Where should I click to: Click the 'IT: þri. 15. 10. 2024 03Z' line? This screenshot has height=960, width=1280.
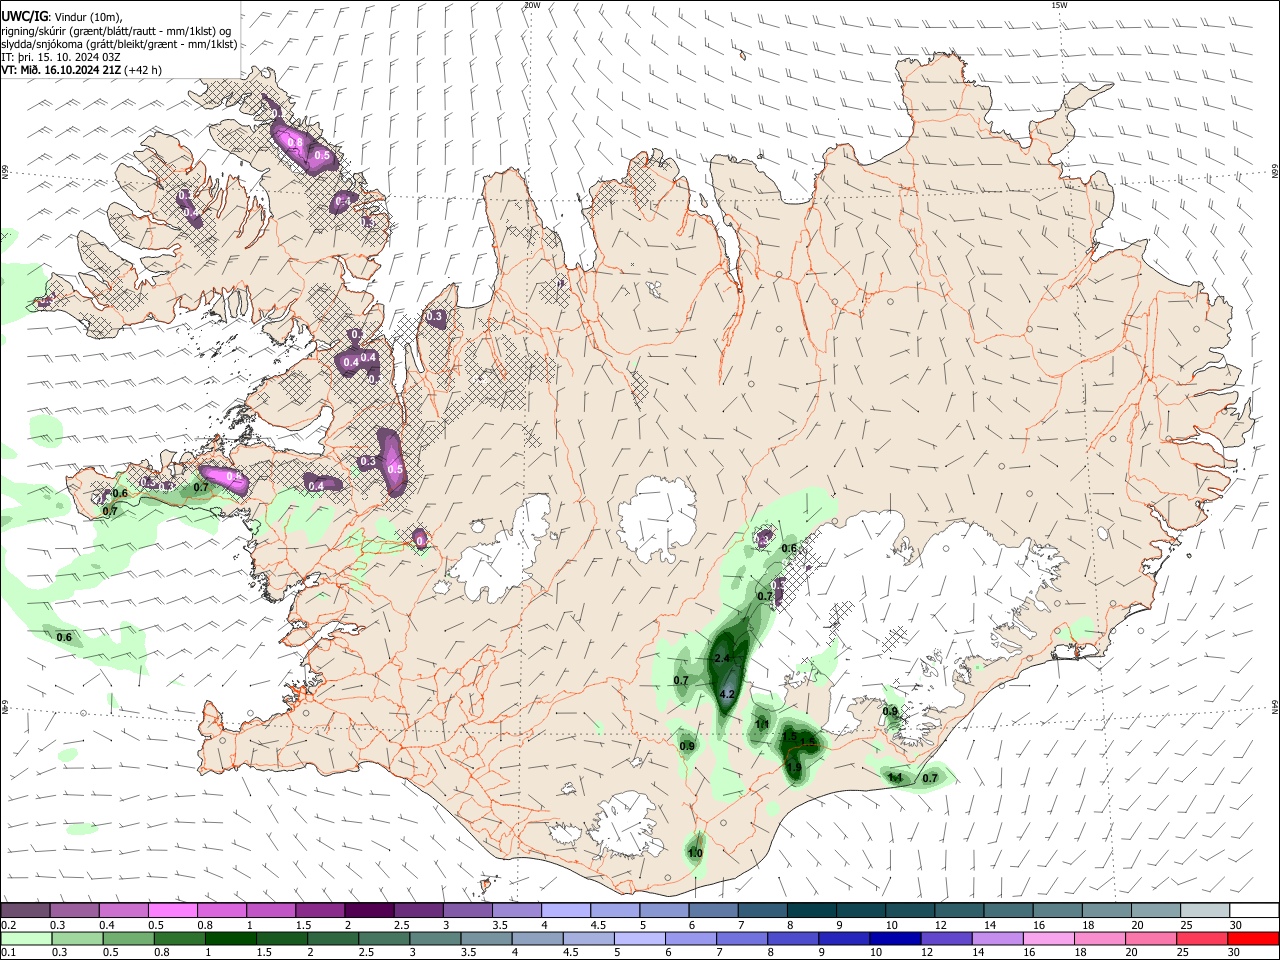60,57
